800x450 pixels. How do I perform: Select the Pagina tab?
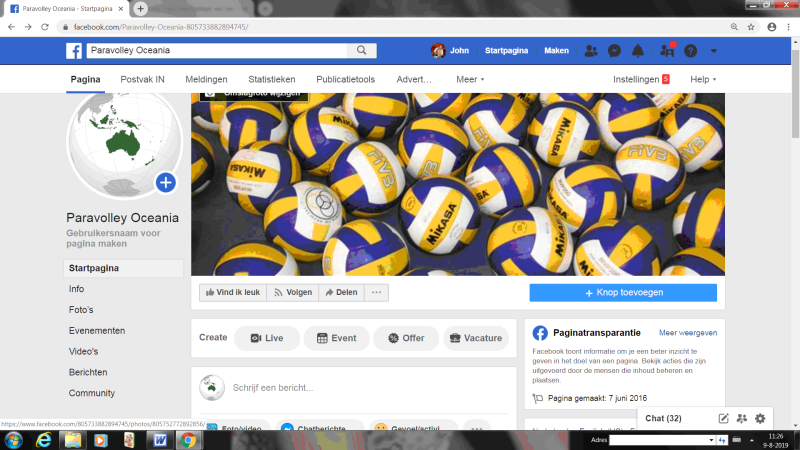(85, 80)
